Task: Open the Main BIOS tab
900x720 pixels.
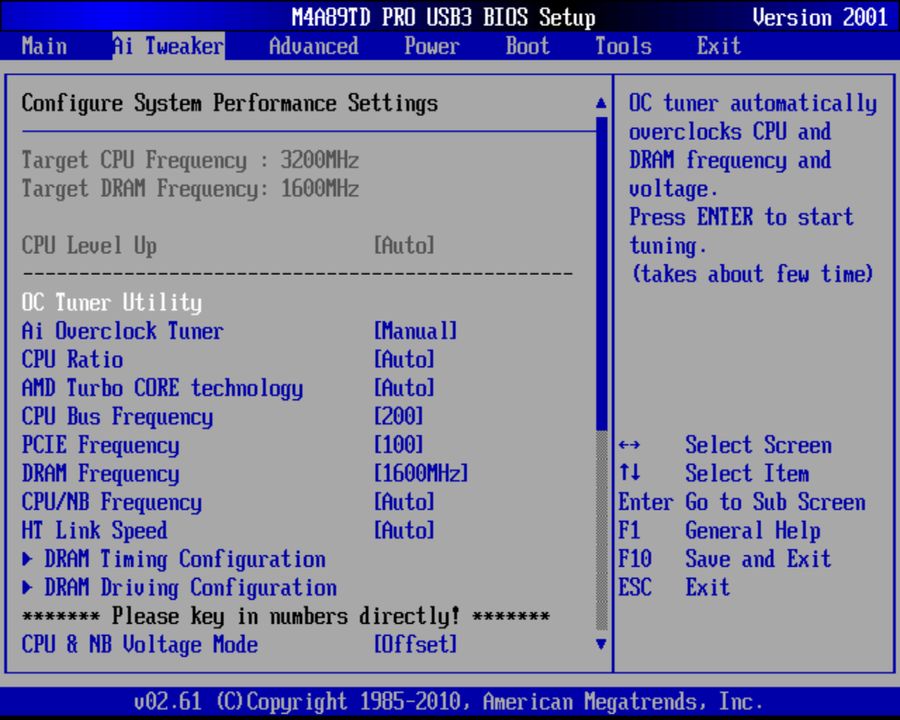Action: click(44, 46)
